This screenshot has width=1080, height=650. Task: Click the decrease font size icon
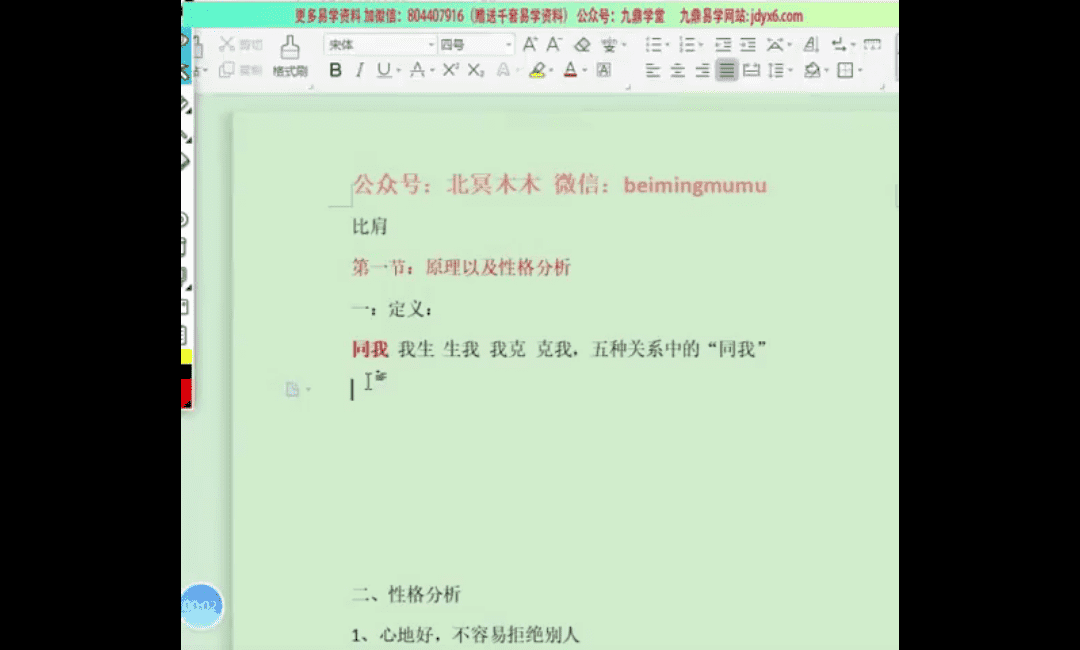click(553, 44)
